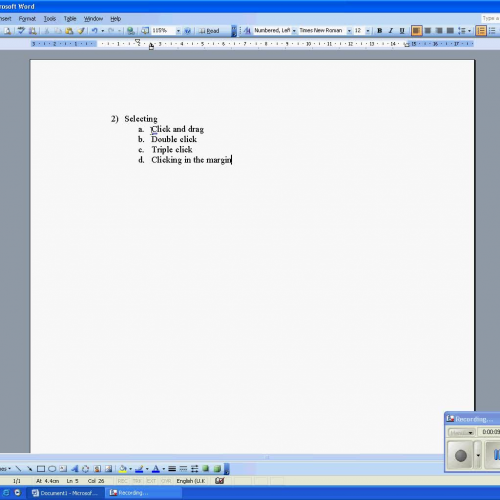Screen dimensions: 500x500
Task: Switch to Recording taskbar button
Action: pos(144,493)
